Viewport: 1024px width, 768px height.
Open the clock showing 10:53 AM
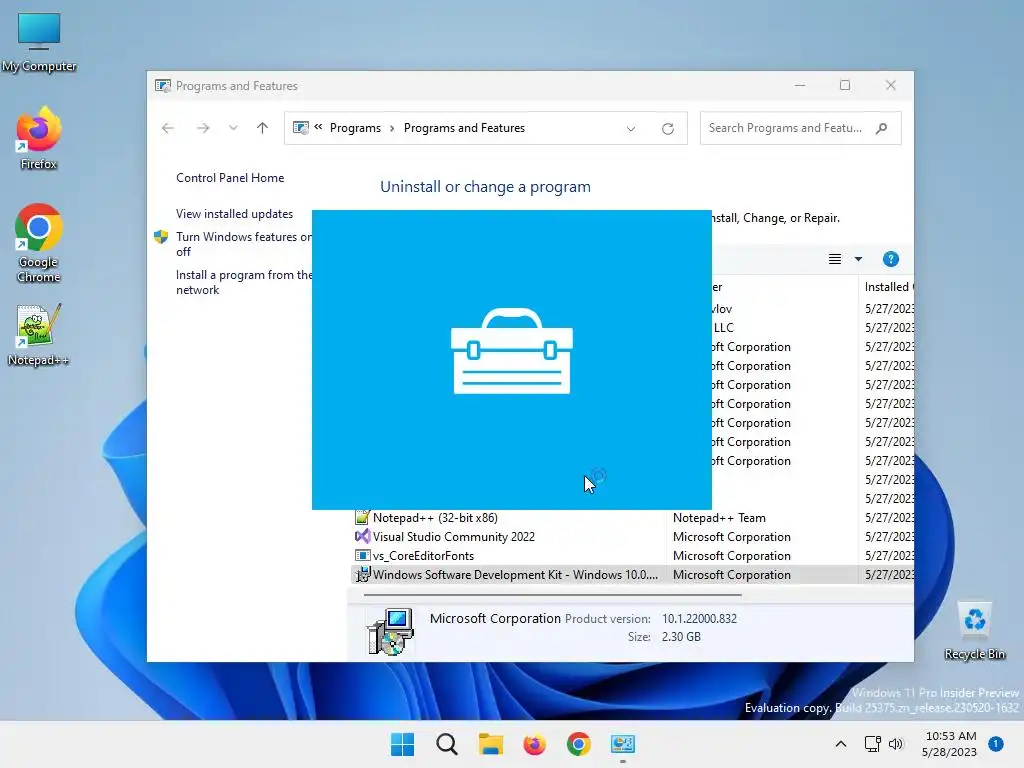pos(950,744)
